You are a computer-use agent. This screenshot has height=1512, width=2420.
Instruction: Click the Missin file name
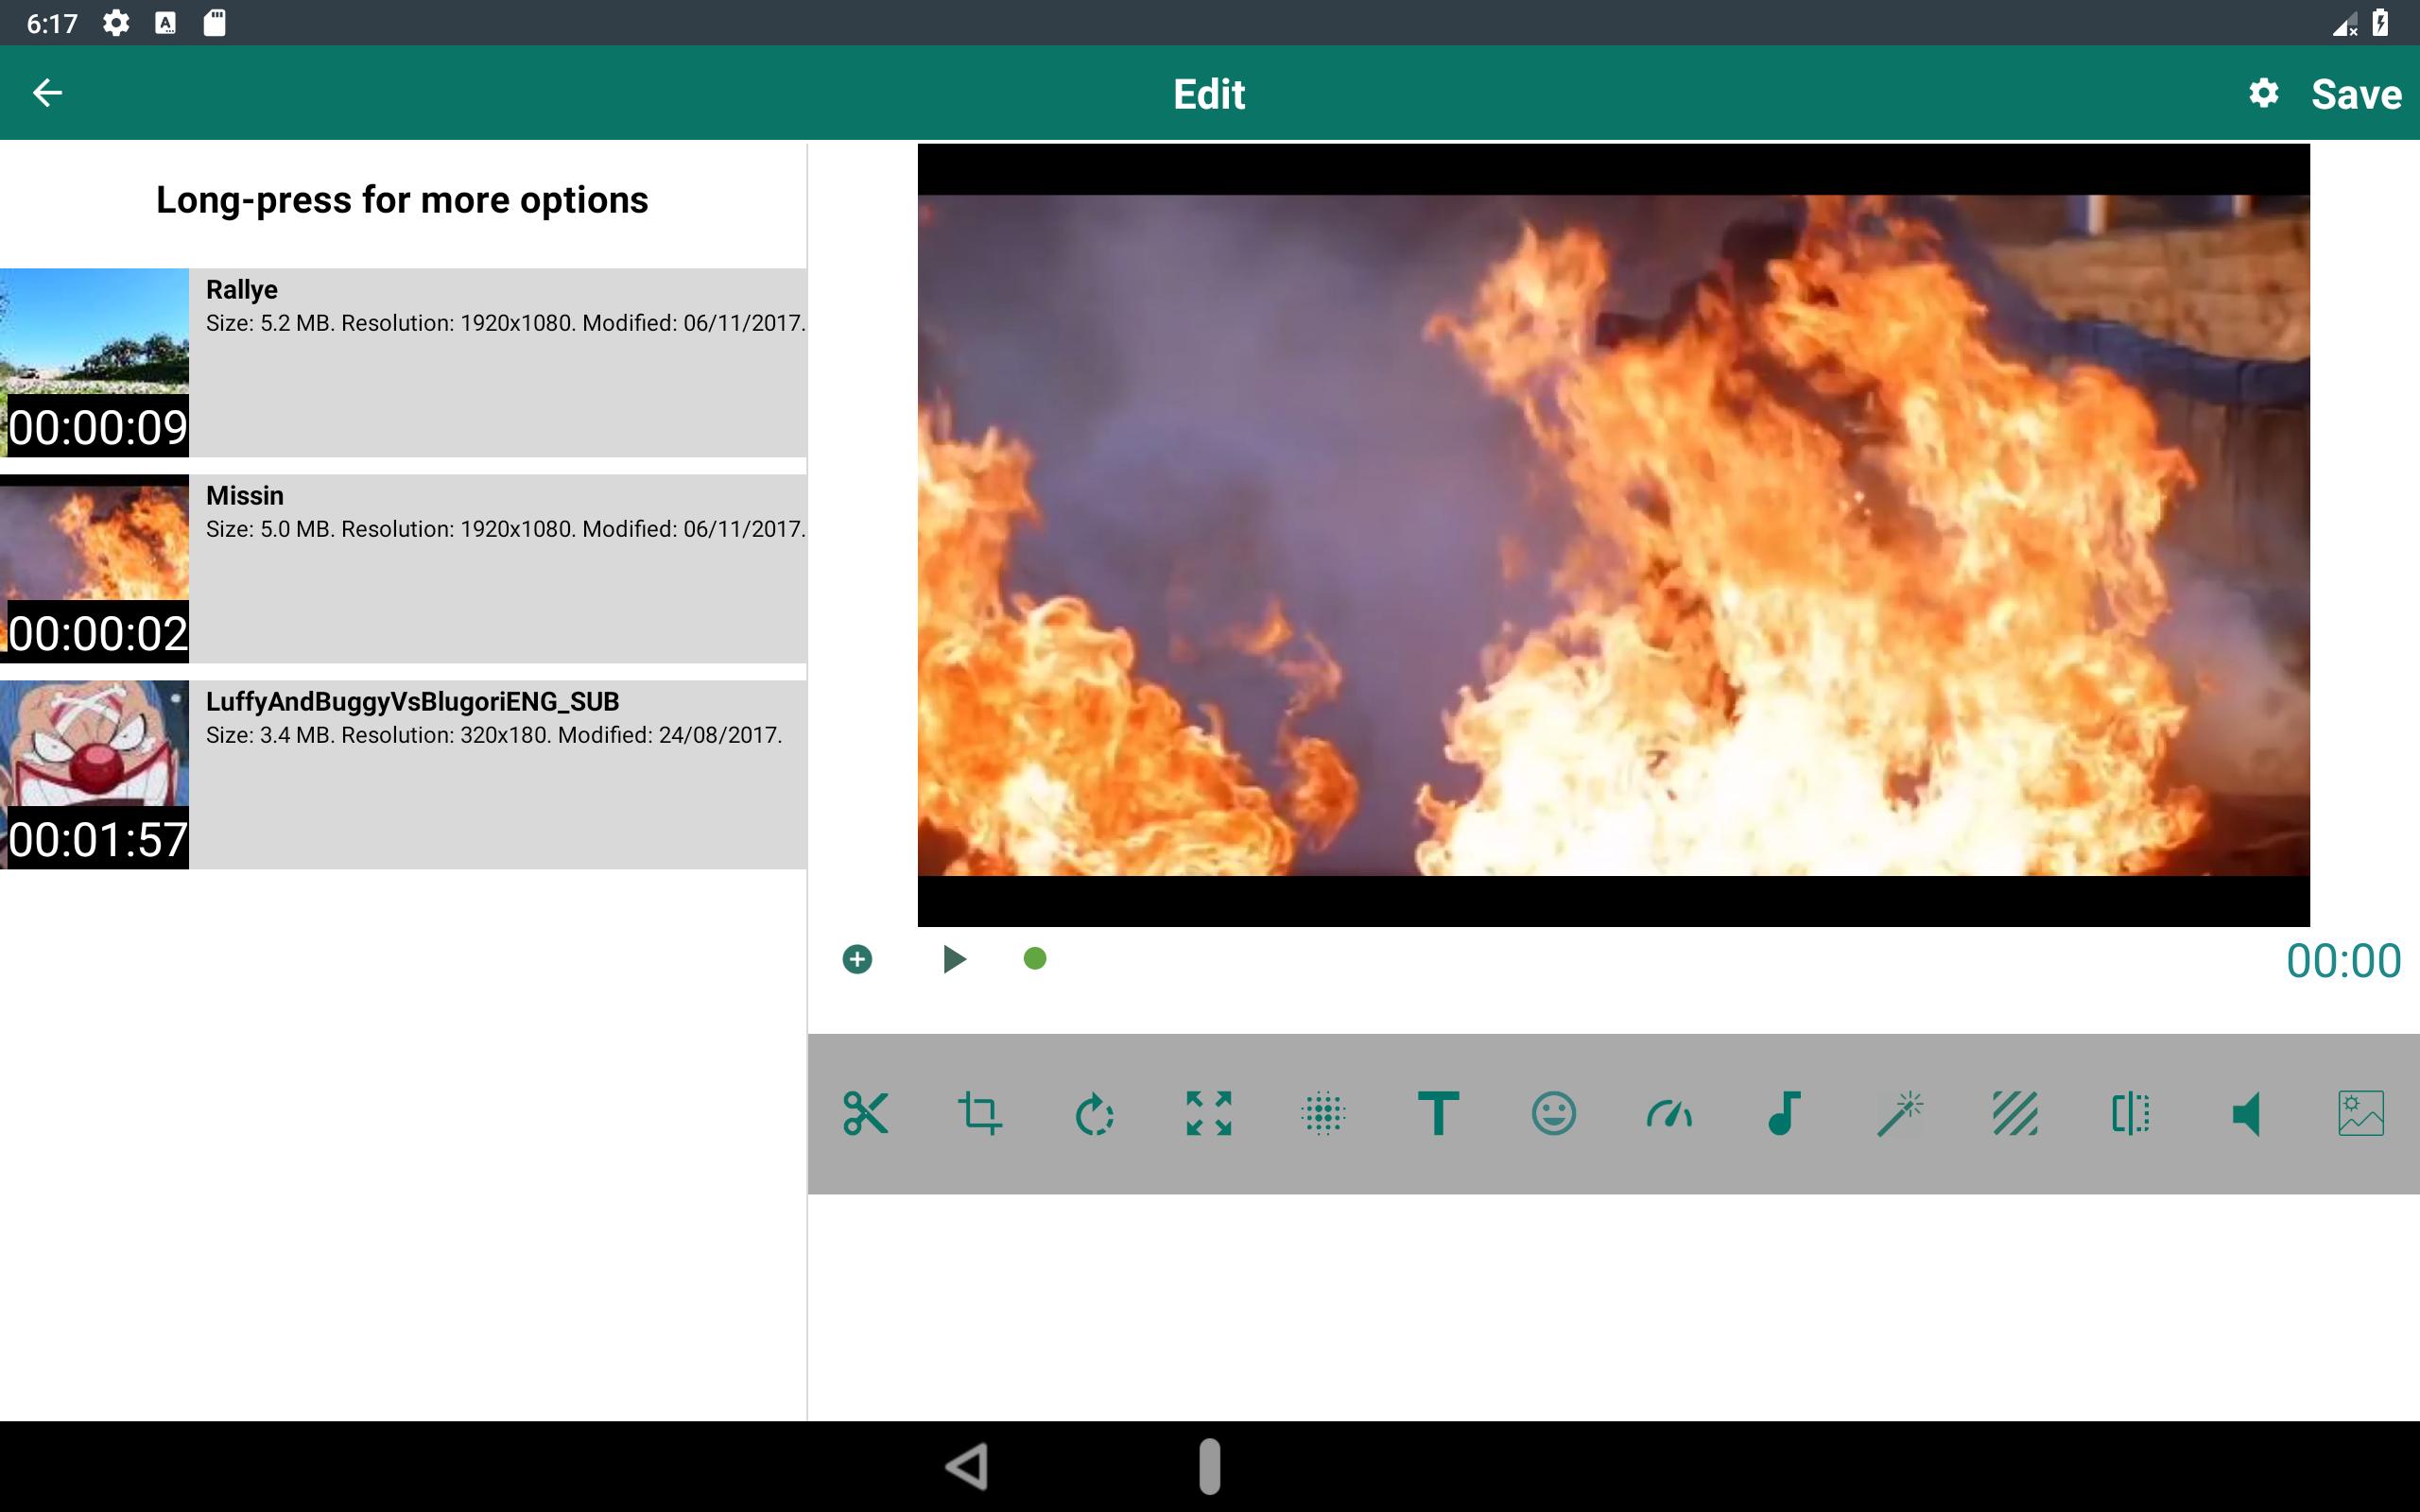(x=245, y=495)
